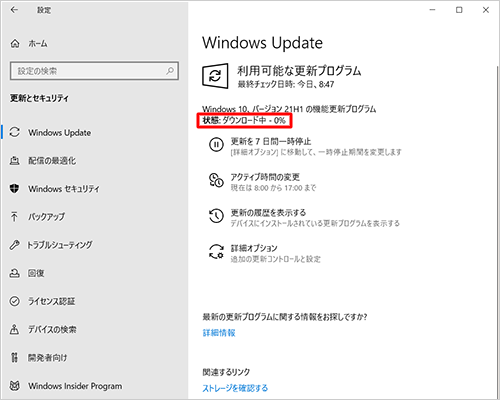Open ライセンス認証 page

52,301
